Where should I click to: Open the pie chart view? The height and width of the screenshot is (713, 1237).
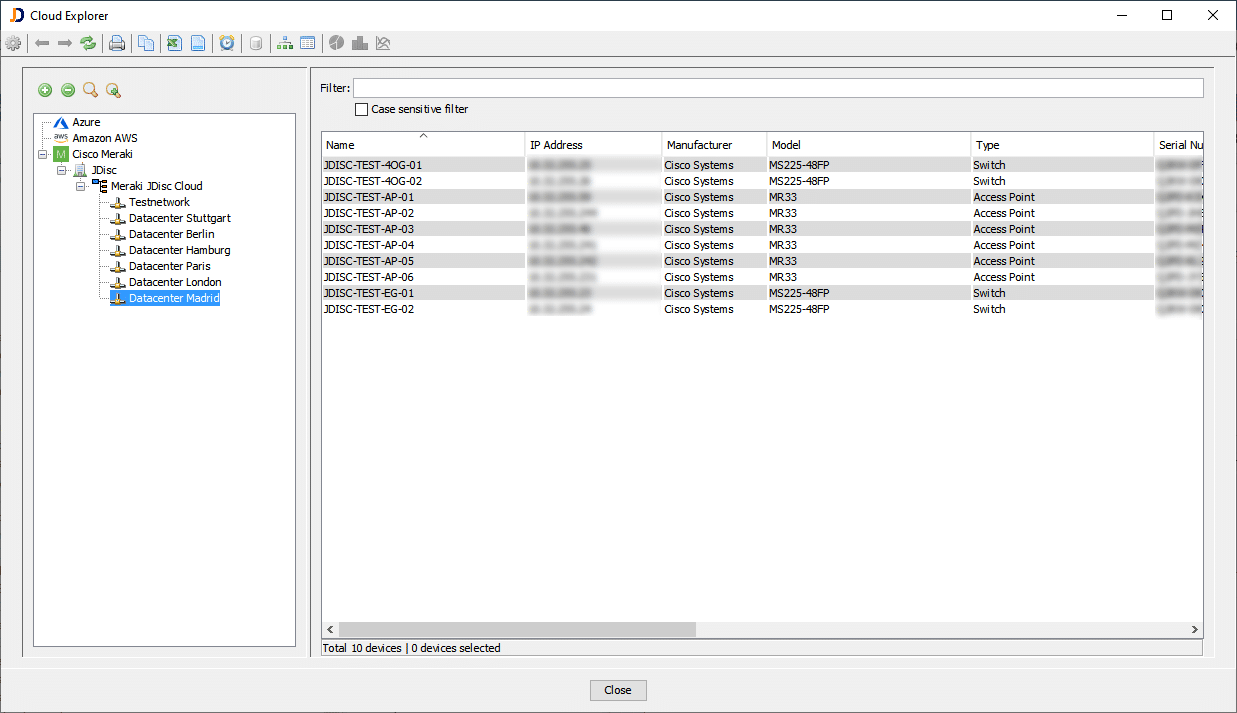coord(337,43)
